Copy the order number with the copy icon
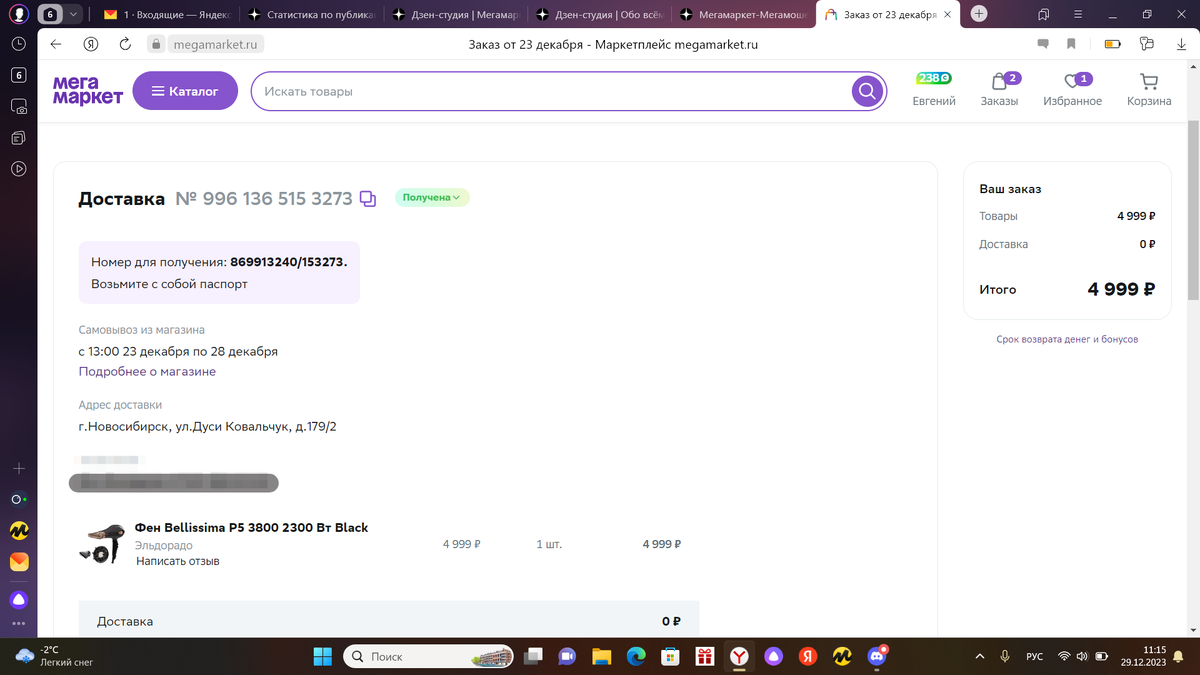Viewport: 1200px width, 675px height. (x=368, y=199)
